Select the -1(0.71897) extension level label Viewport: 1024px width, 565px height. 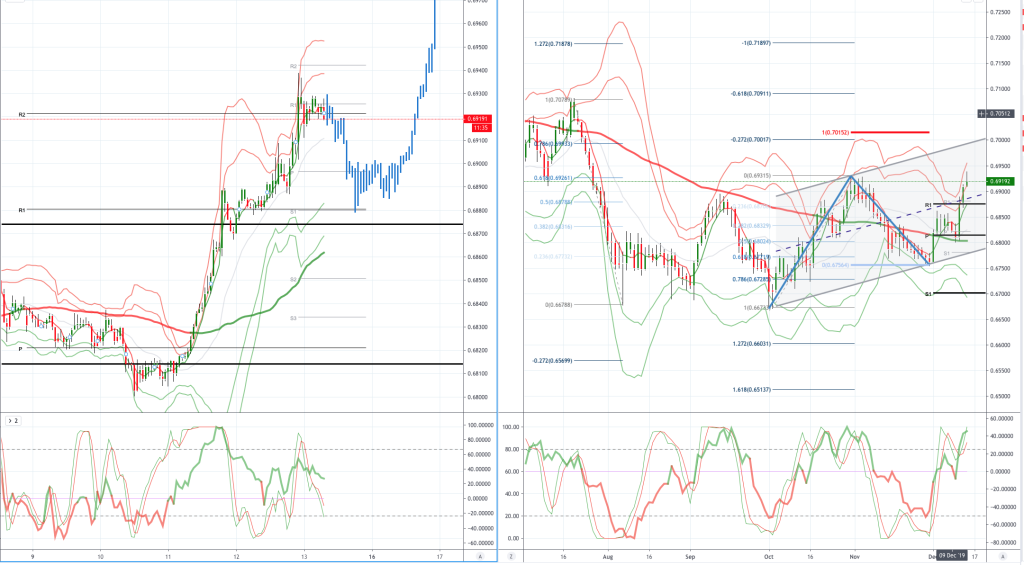coord(756,42)
